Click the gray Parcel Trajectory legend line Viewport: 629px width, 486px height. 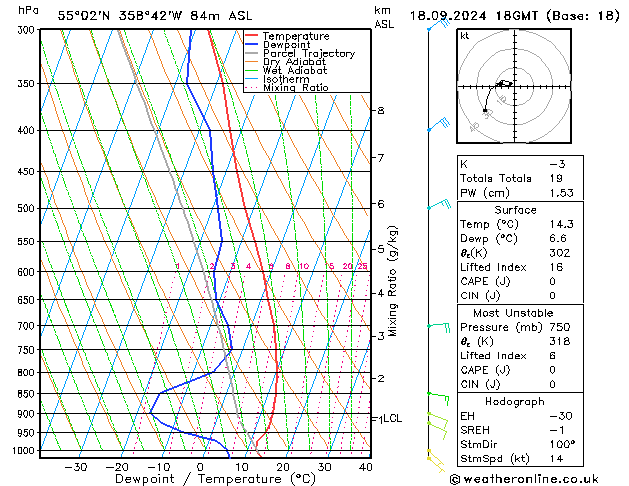tap(252, 53)
